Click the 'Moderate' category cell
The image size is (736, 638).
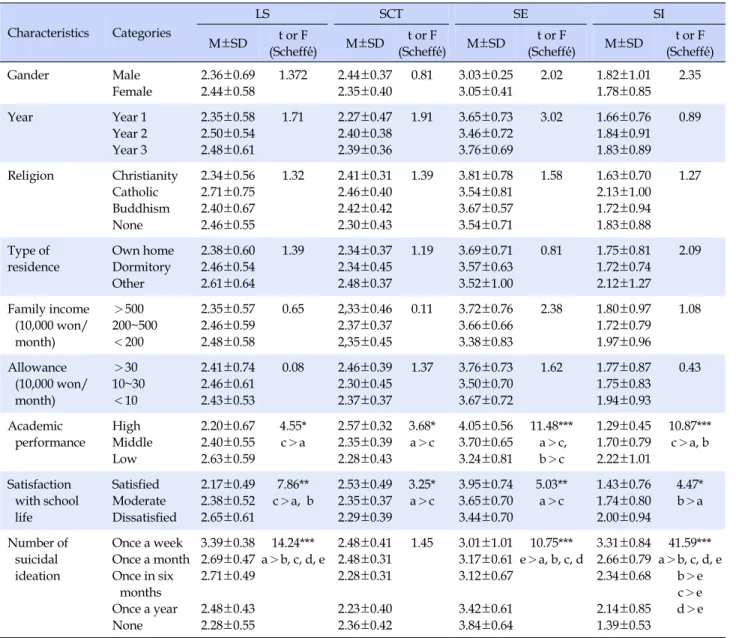point(139,501)
